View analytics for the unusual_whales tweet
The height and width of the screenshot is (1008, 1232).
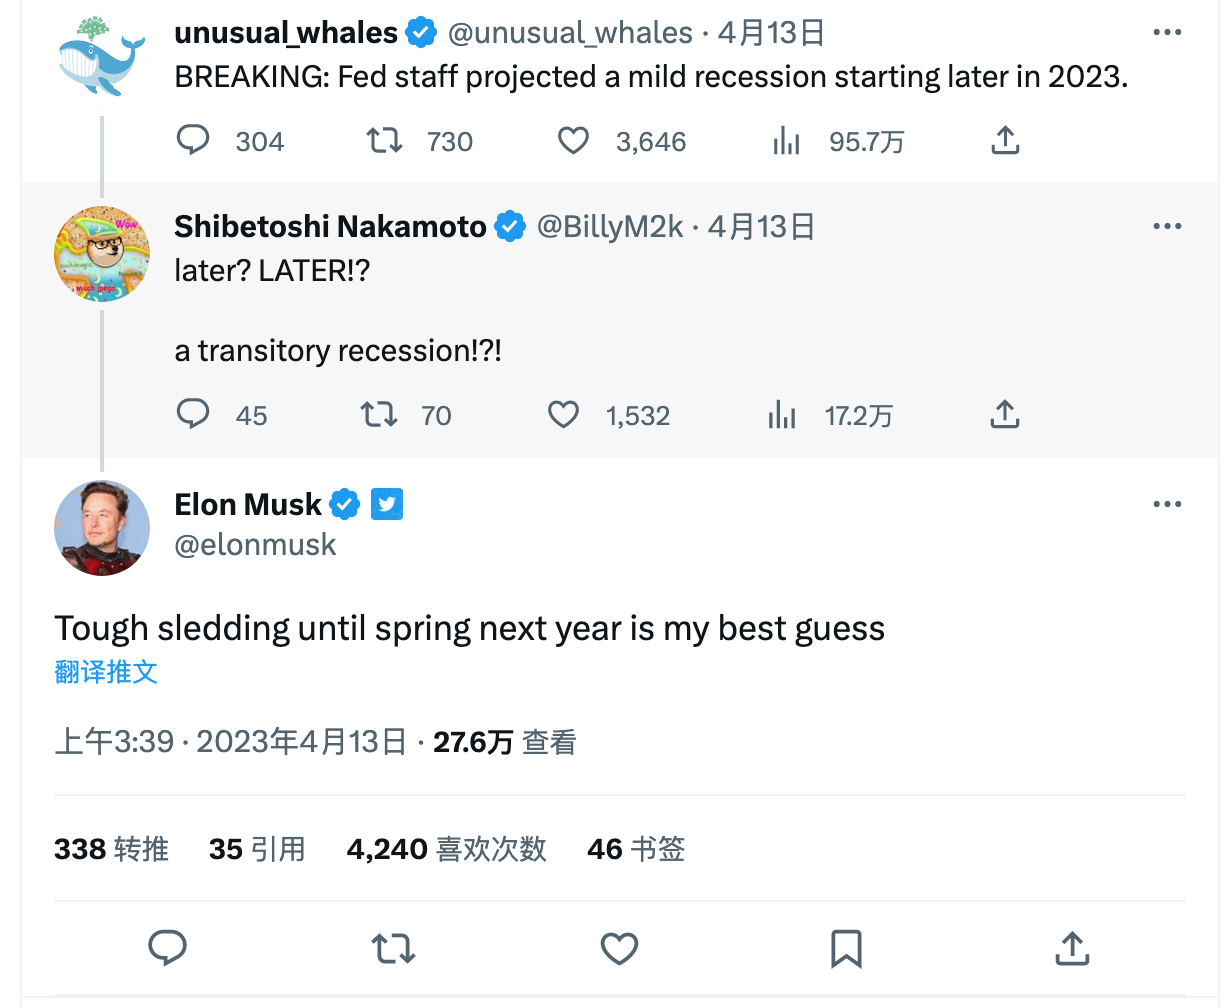787,141
